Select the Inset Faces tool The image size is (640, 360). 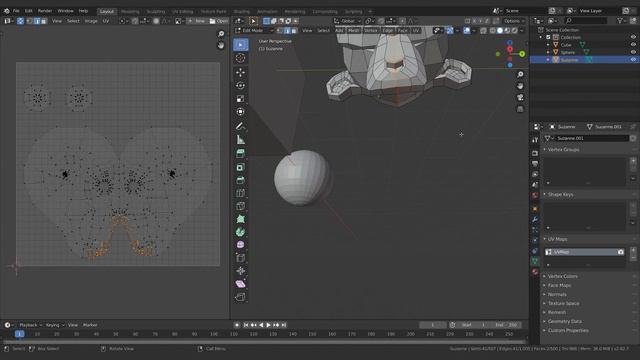coord(240,167)
